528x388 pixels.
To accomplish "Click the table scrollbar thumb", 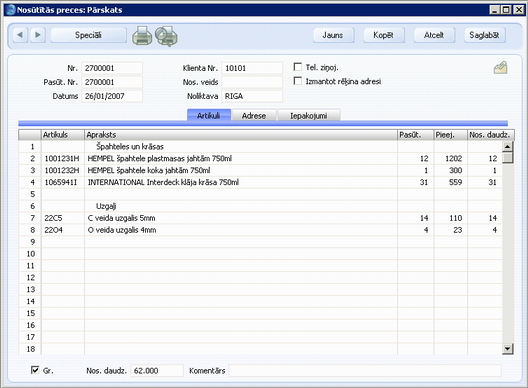I will click(x=508, y=158).
